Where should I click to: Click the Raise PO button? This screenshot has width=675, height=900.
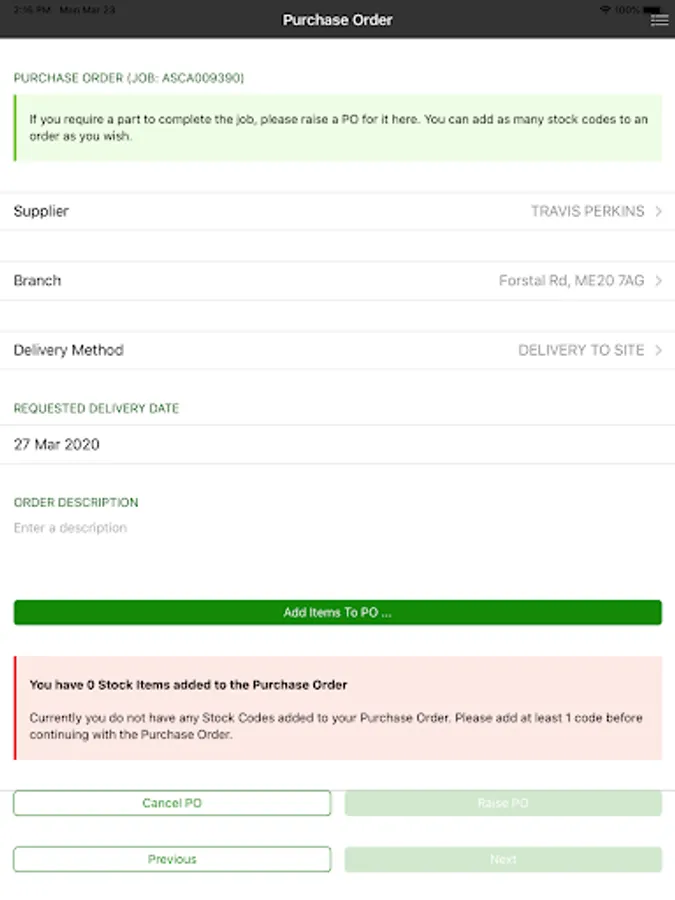pos(503,803)
